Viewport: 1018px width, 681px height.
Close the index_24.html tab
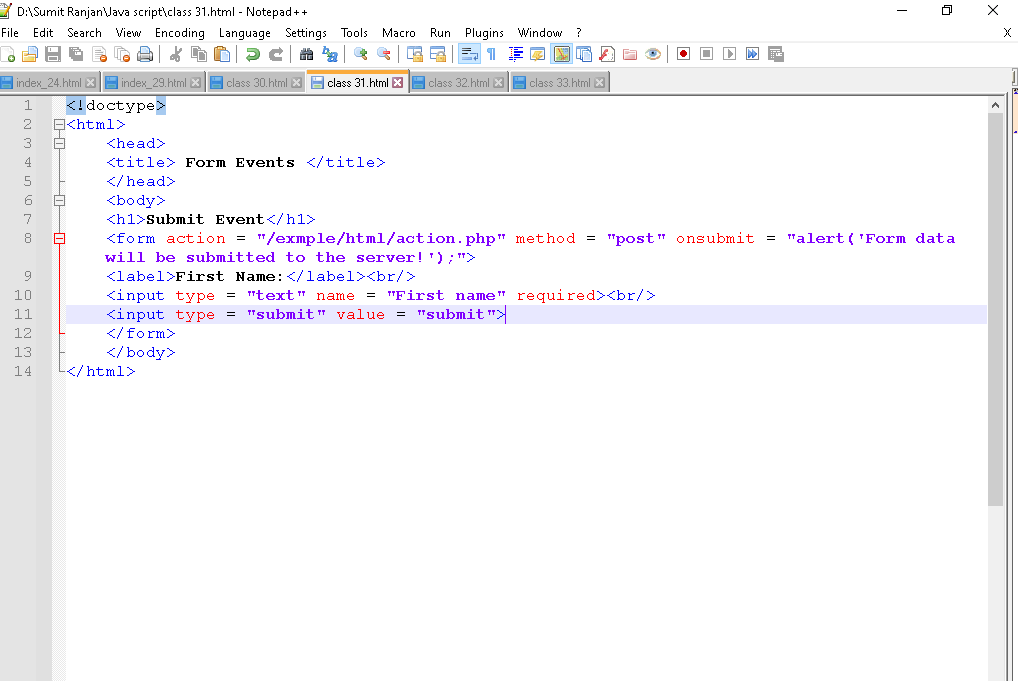(91, 83)
